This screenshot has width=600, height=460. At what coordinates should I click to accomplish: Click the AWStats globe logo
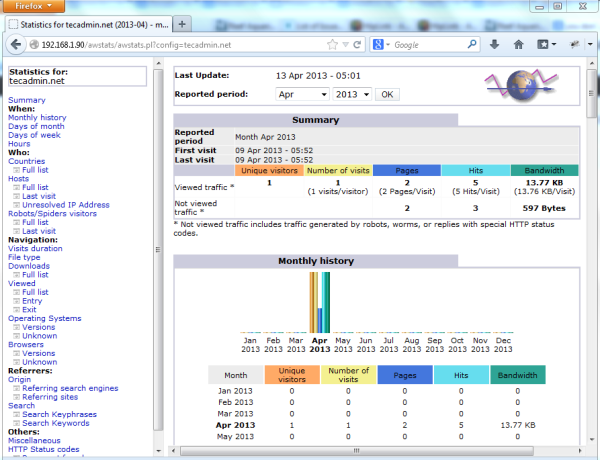point(523,87)
